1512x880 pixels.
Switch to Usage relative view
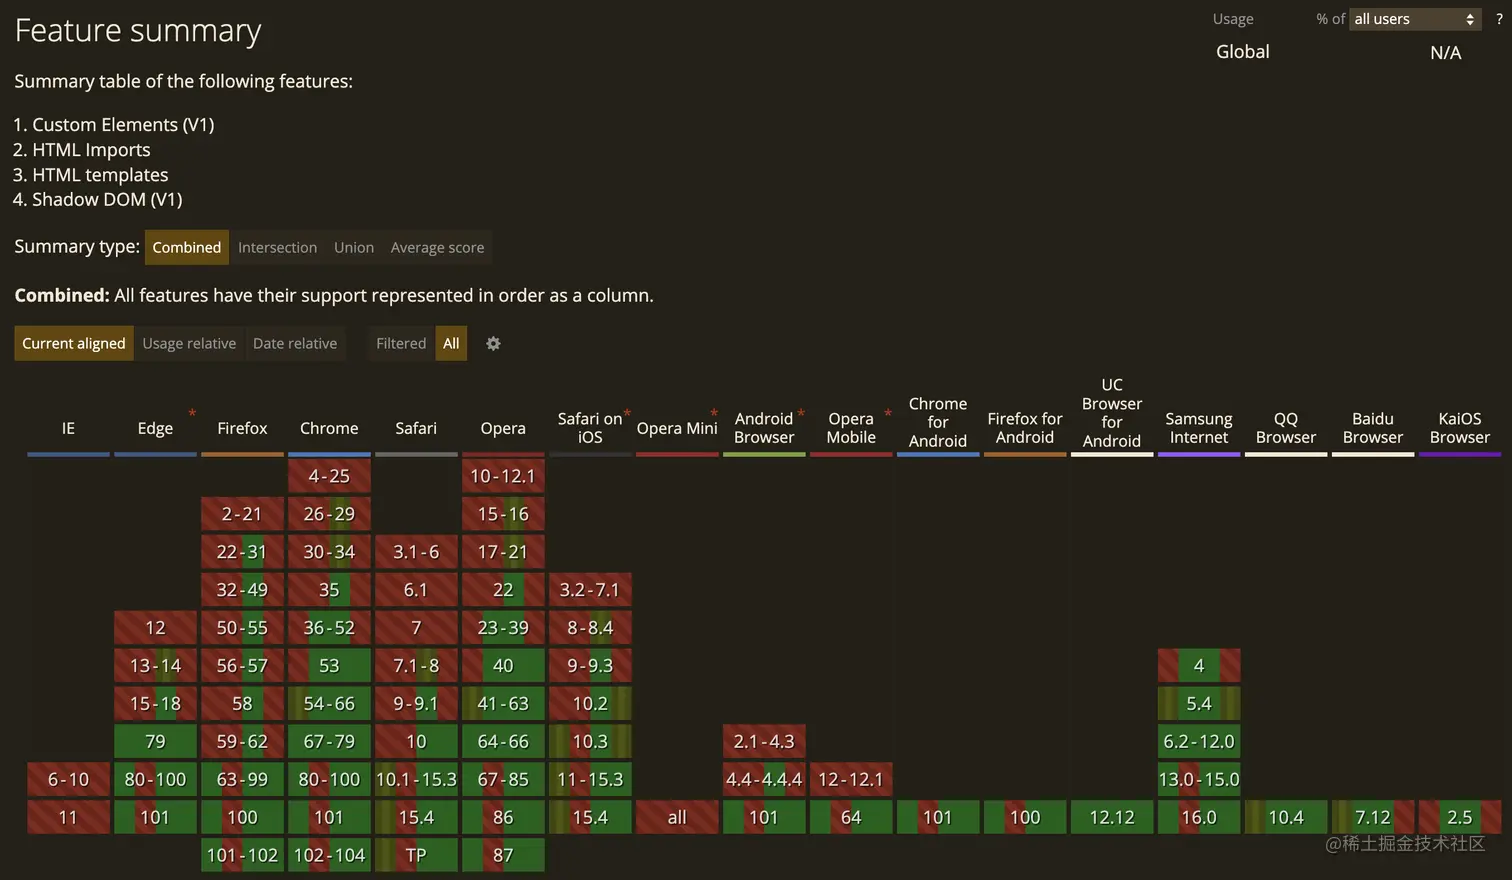point(189,343)
